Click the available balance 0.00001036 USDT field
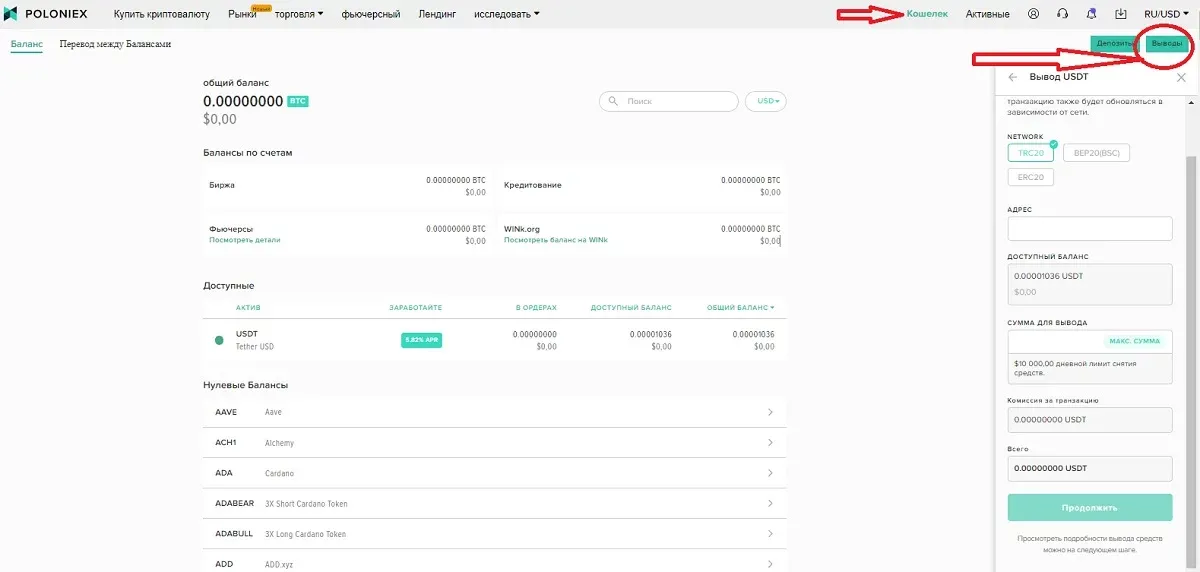This screenshot has width=1200, height=572. point(1090,284)
